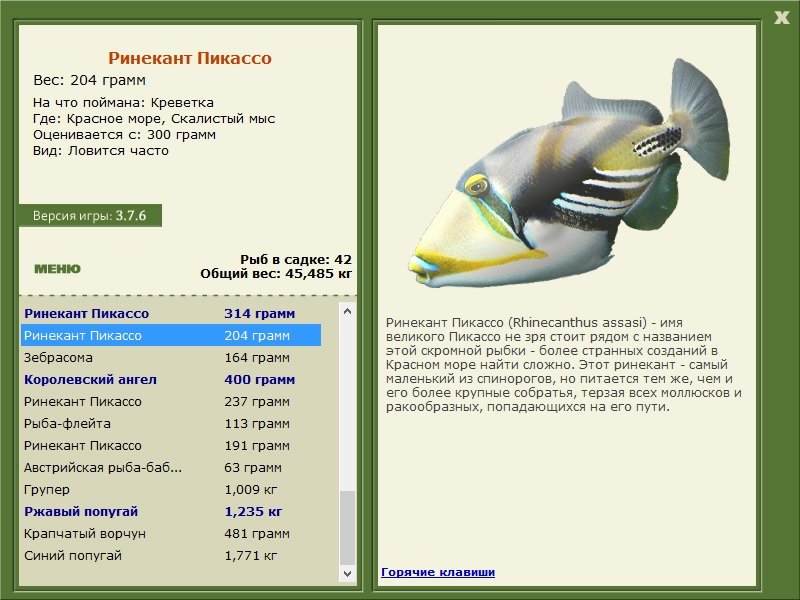Select the Рыба-флейта 113 грамм row
800x600 pixels.
[171, 423]
